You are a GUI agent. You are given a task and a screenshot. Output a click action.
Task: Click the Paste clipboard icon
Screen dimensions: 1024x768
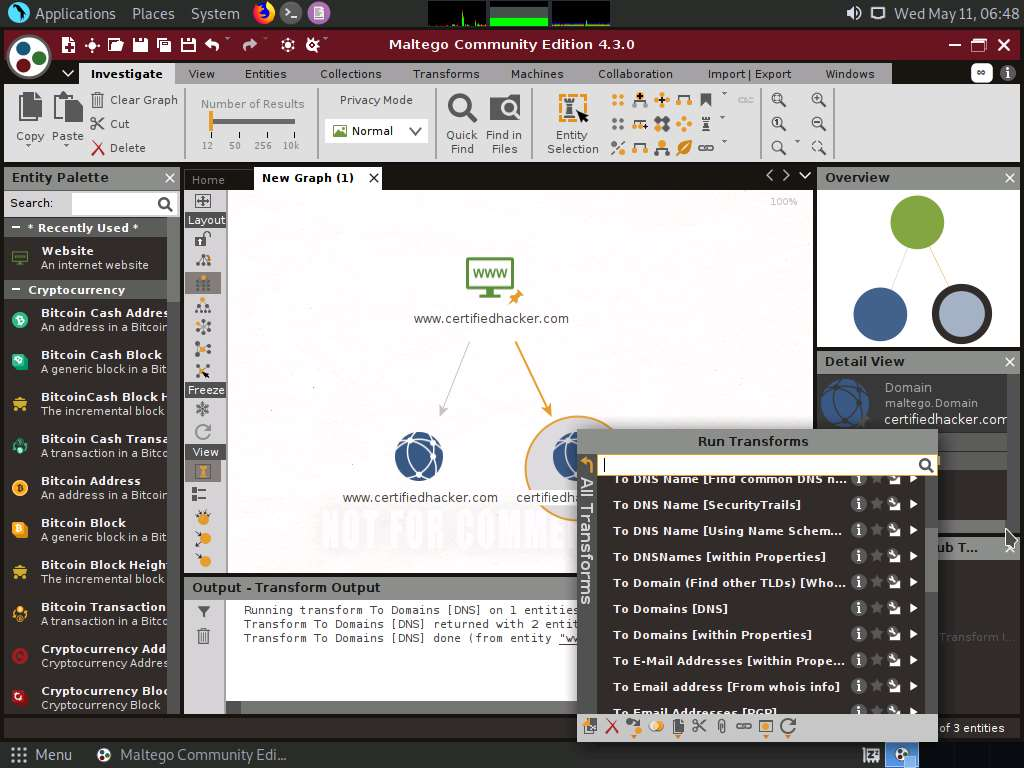point(68,108)
